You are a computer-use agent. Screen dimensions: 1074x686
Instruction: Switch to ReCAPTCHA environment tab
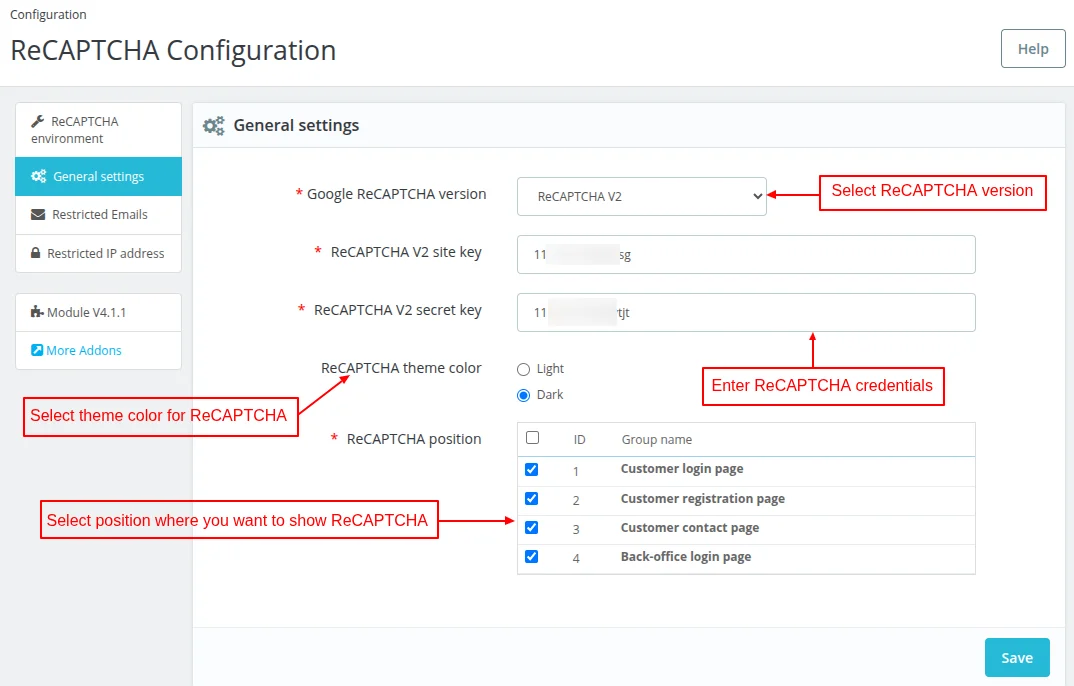click(x=85, y=130)
